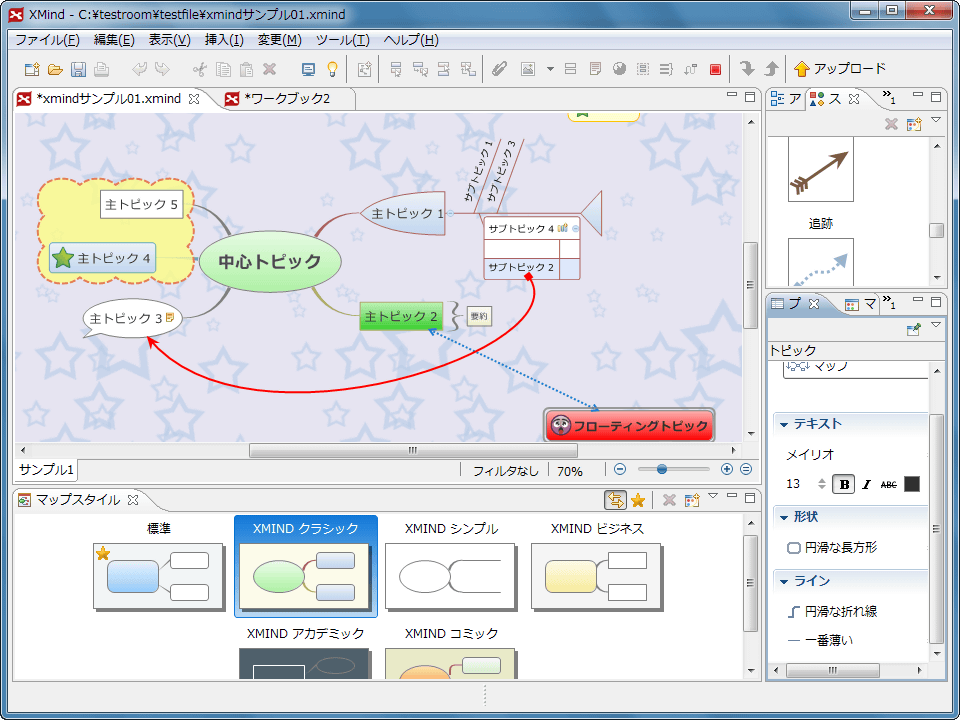Insert a picture with the image icon
Viewport: 960px width, 720px height.
[528, 69]
